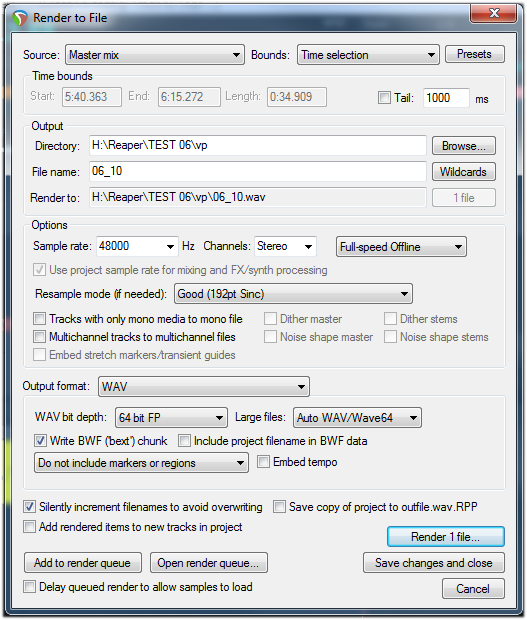Viewport: 527px width, 620px height.
Task: Enable Tracks with only mono media to mono file
Action: point(39,319)
